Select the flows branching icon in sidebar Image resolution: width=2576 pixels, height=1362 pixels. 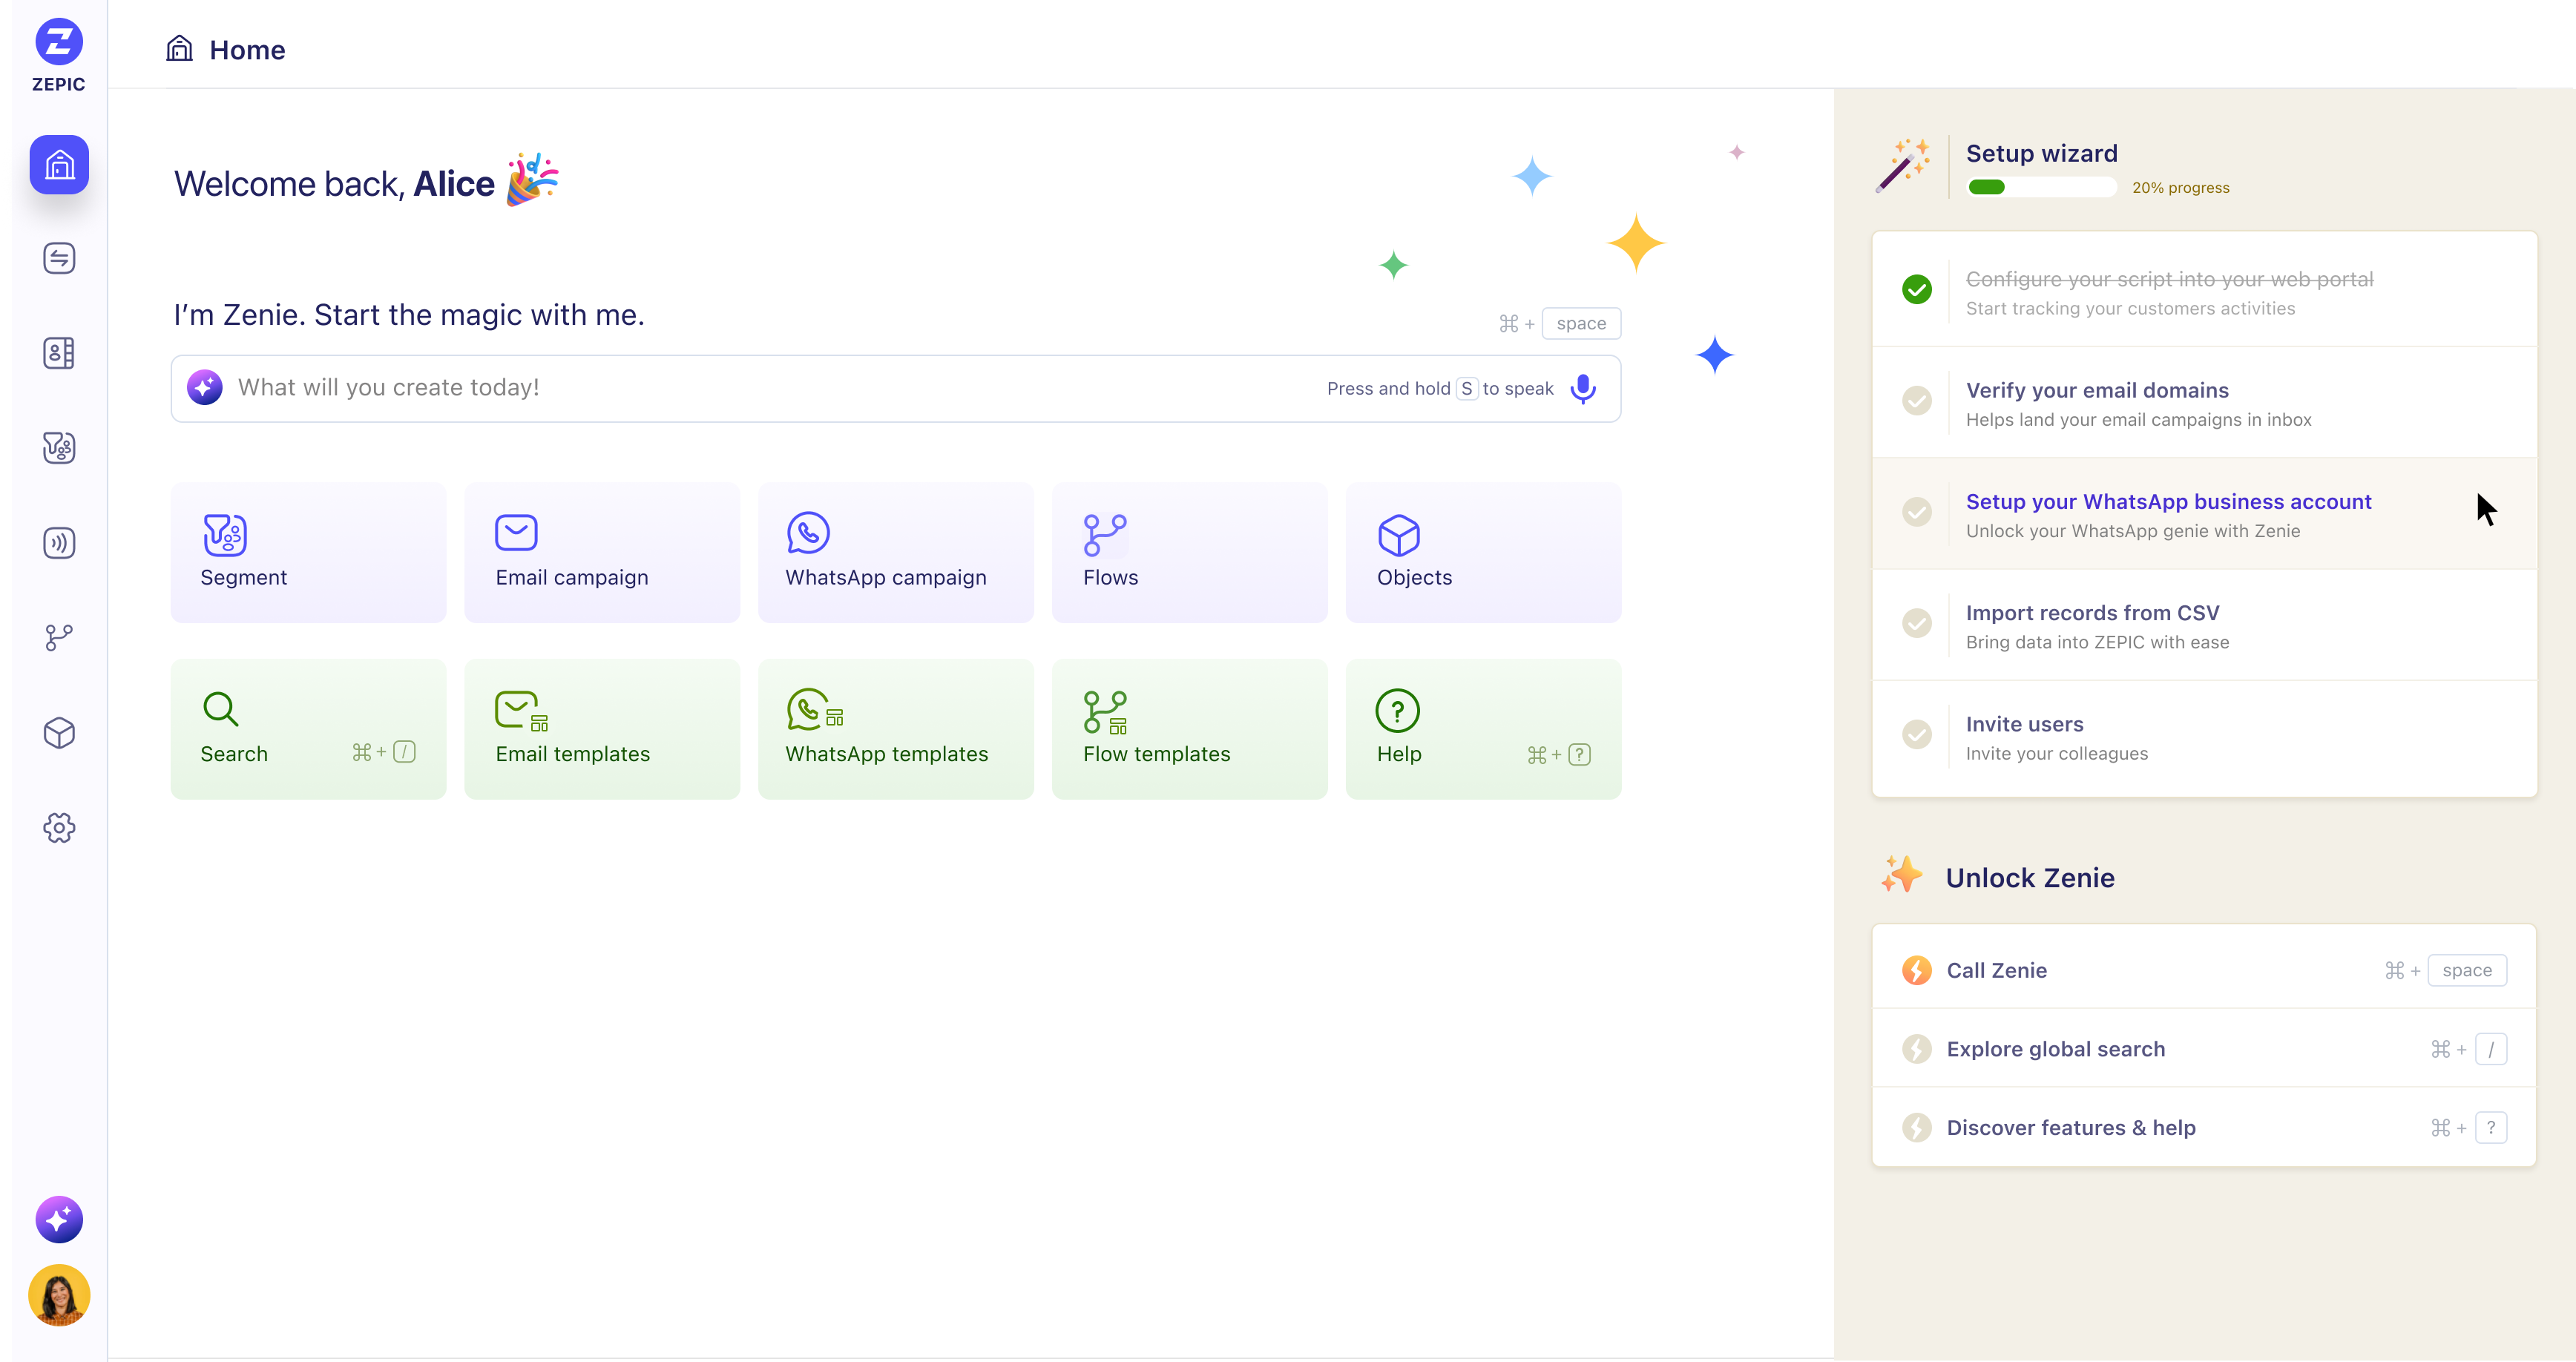pos(59,638)
